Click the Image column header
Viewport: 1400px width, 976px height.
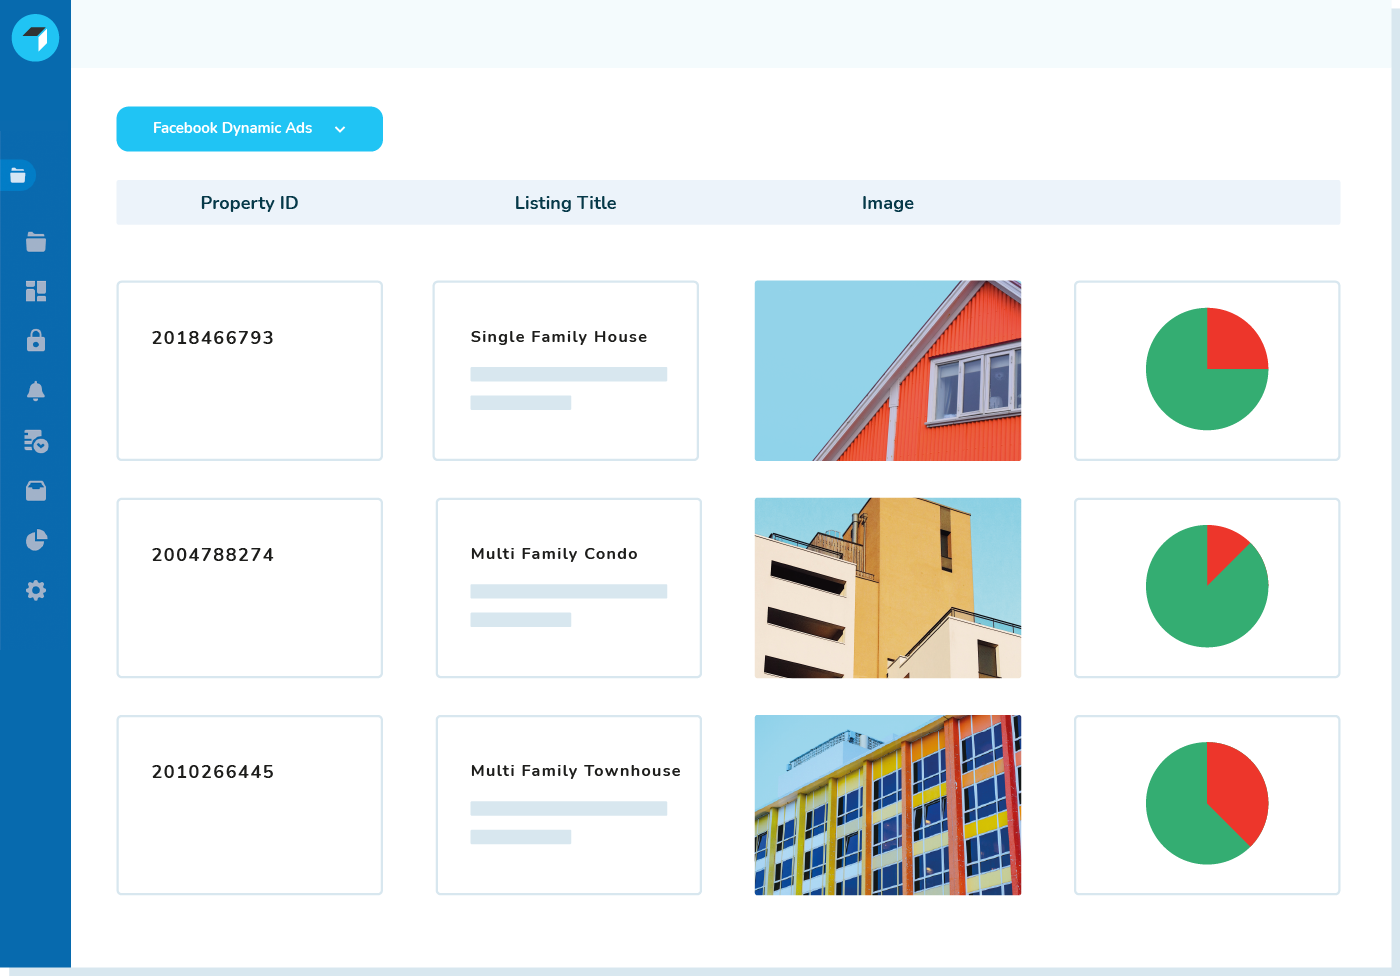(x=888, y=203)
